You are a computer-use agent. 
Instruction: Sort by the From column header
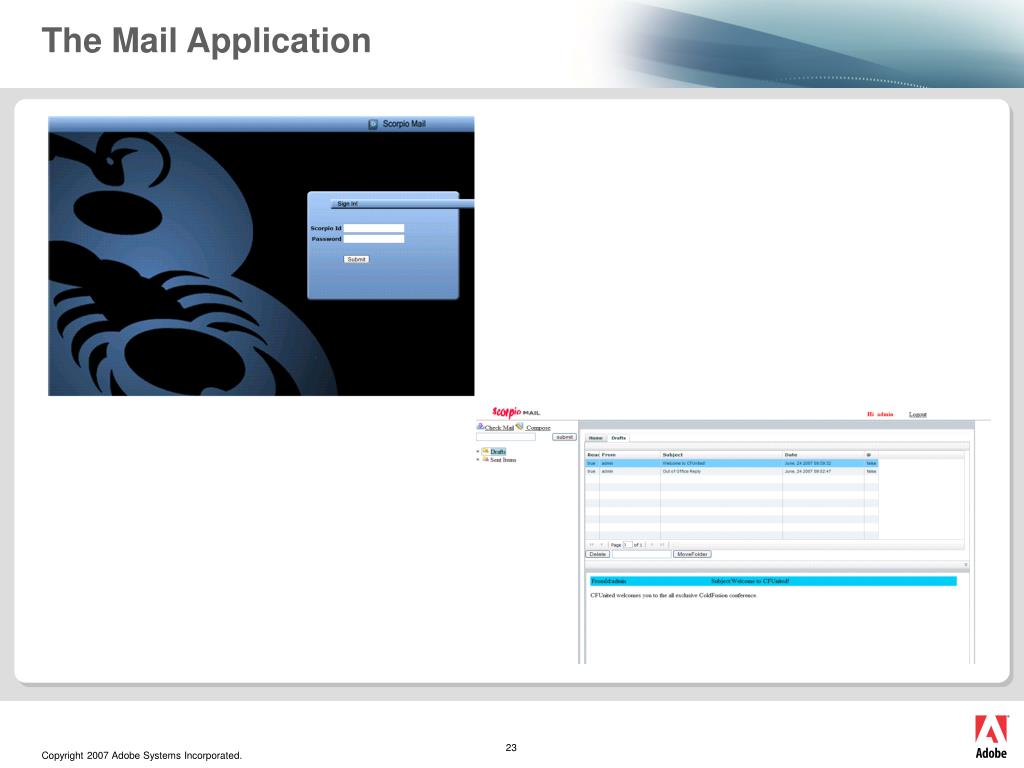click(630, 455)
